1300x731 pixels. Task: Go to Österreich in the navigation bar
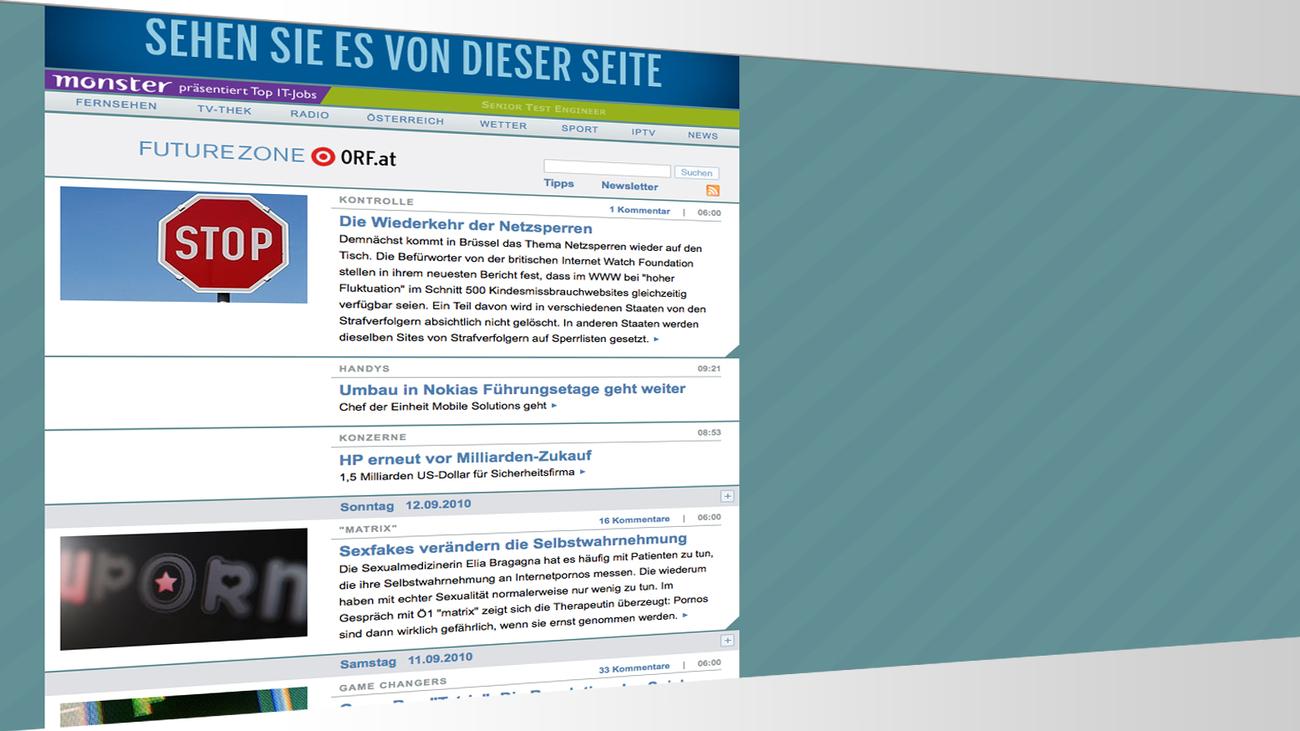pos(405,119)
